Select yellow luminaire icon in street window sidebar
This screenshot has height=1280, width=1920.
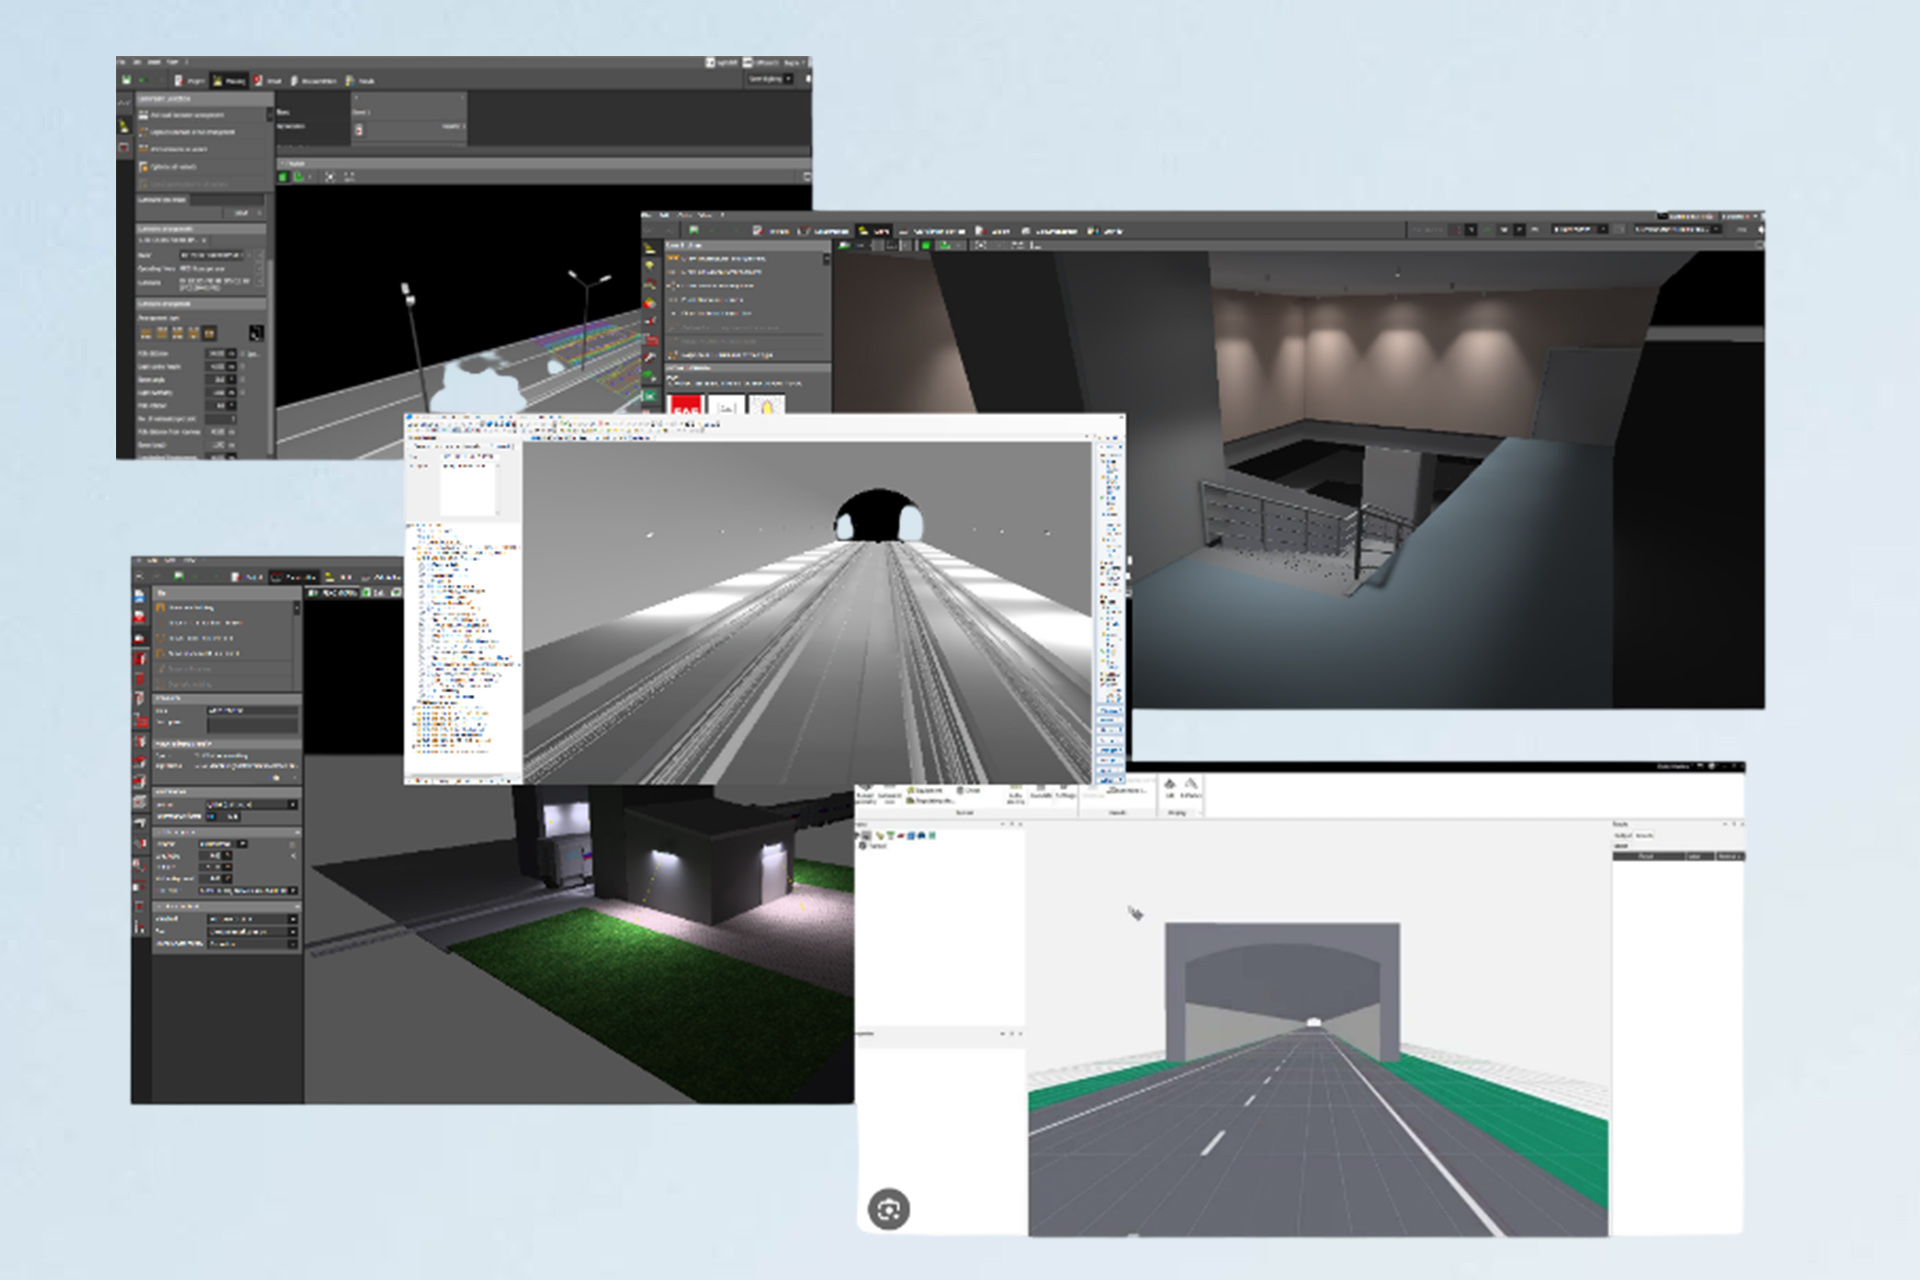tap(124, 126)
